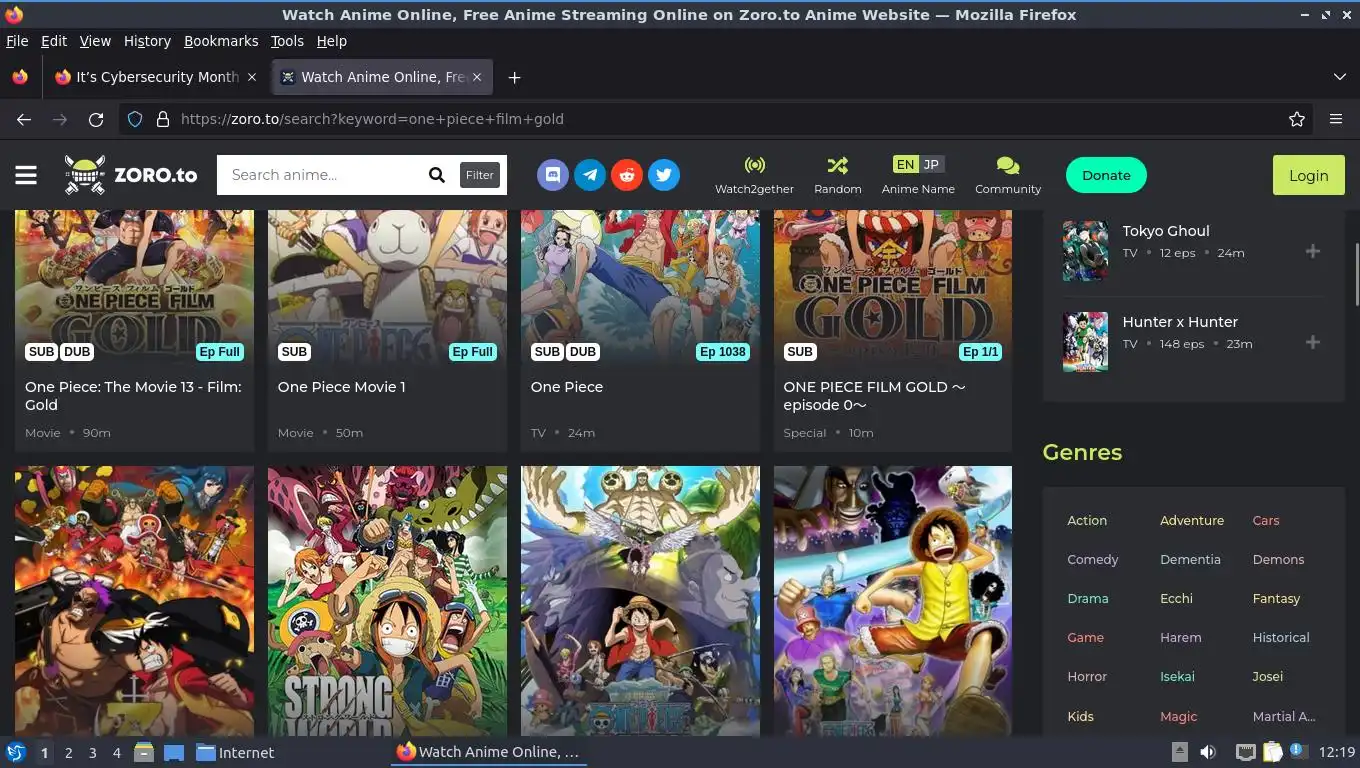1360x768 pixels.
Task: Bookmark this page with the star
Action: pos(1297,119)
